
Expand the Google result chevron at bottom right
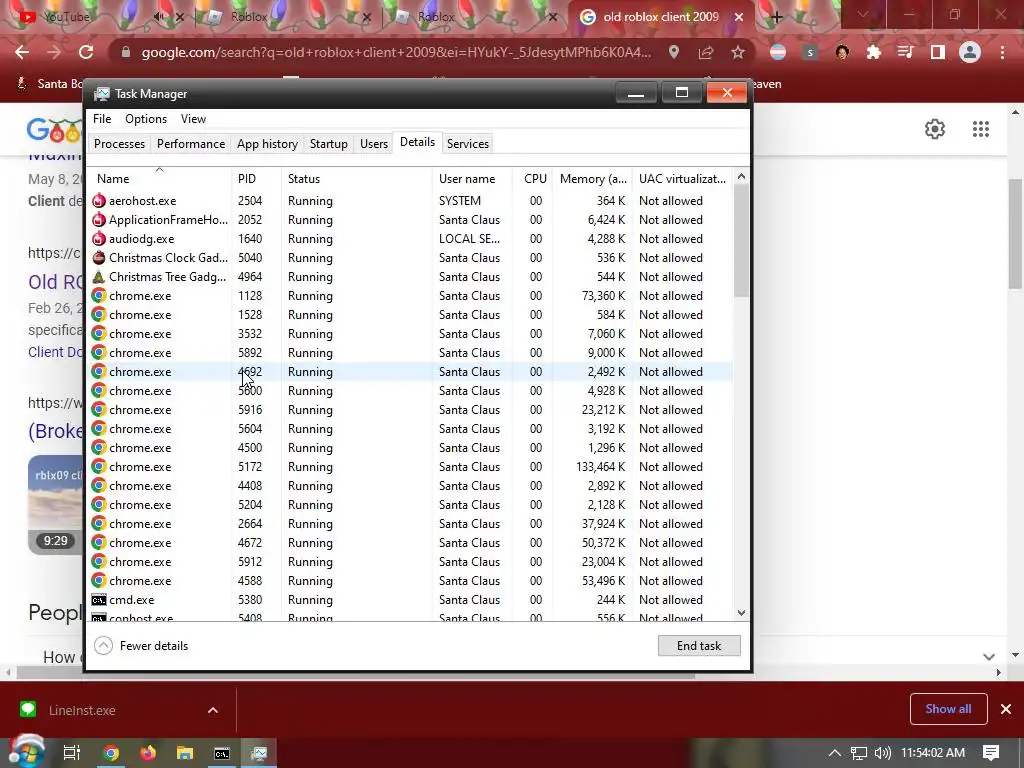[989, 657]
